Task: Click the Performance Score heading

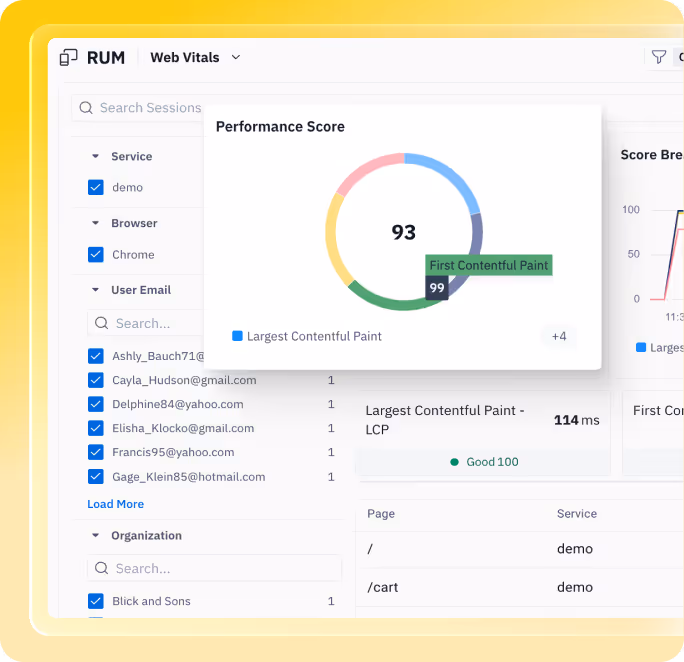Action: coord(280,126)
